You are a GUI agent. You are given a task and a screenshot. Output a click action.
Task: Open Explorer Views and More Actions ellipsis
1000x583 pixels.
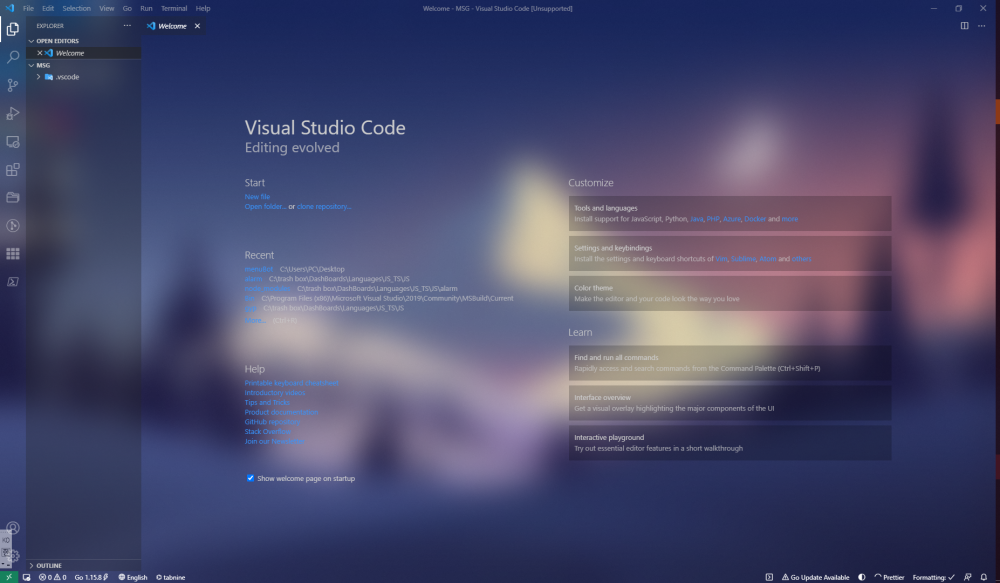click(127, 26)
